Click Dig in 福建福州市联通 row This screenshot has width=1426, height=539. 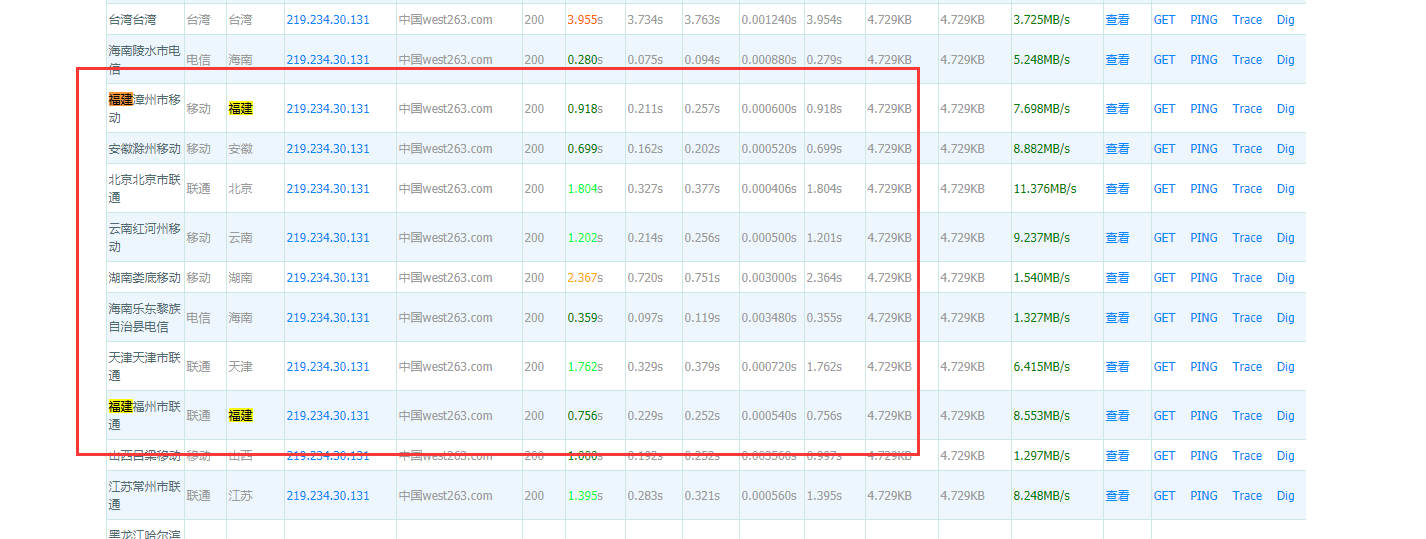(1285, 416)
